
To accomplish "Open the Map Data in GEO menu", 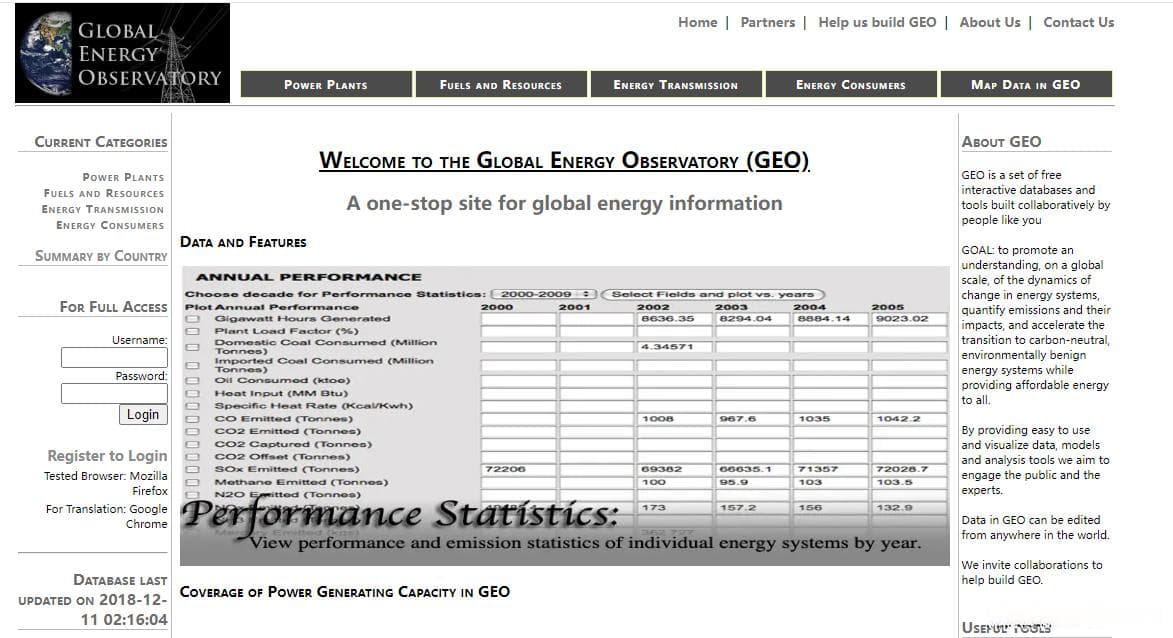I will click(x=1026, y=85).
